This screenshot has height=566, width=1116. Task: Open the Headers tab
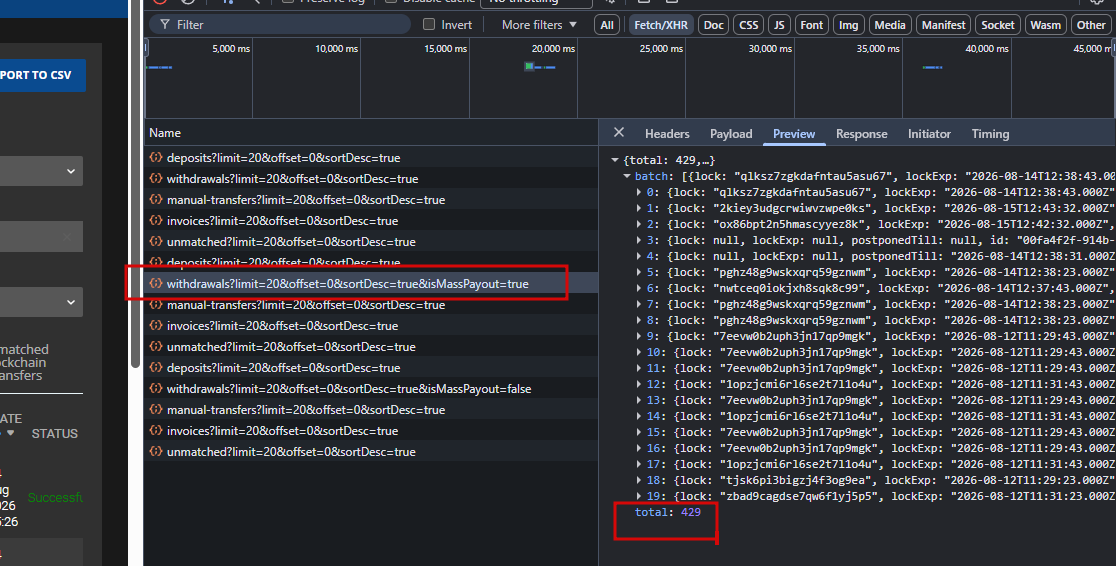pyautogui.click(x=667, y=134)
